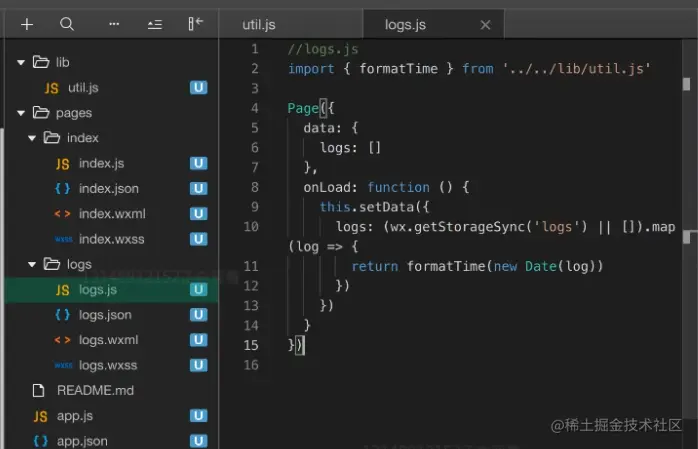This screenshot has height=449, width=698.
Task: Click 'wx.getStorageSync' on line 10
Action: (x=458, y=227)
